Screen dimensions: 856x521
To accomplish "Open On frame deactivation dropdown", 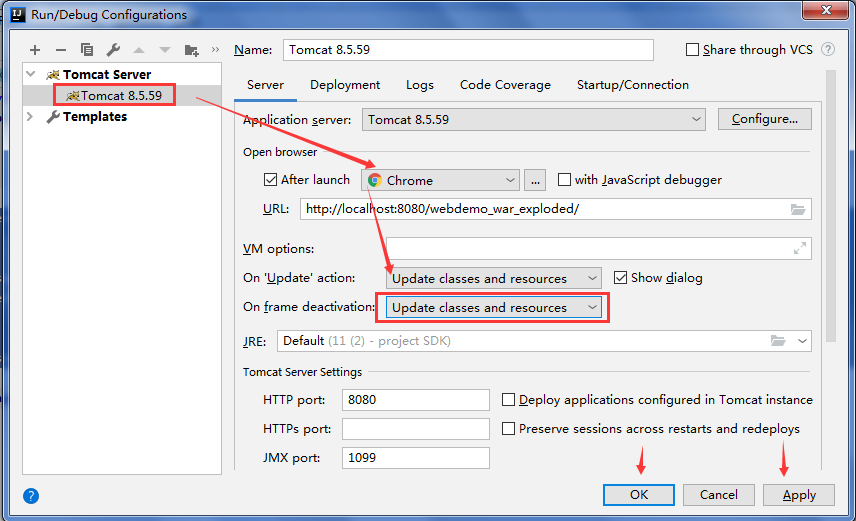I will point(494,307).
